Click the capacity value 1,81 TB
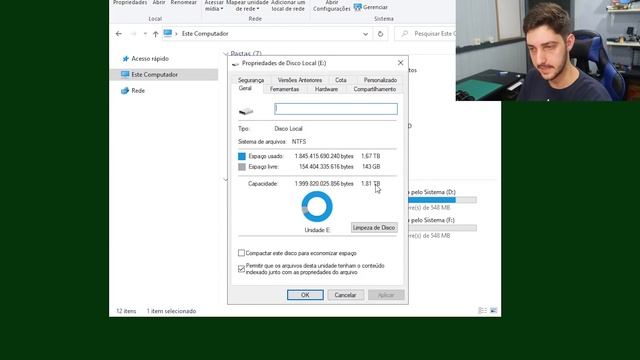Viewport: 640px width, 360px height. 371,184
